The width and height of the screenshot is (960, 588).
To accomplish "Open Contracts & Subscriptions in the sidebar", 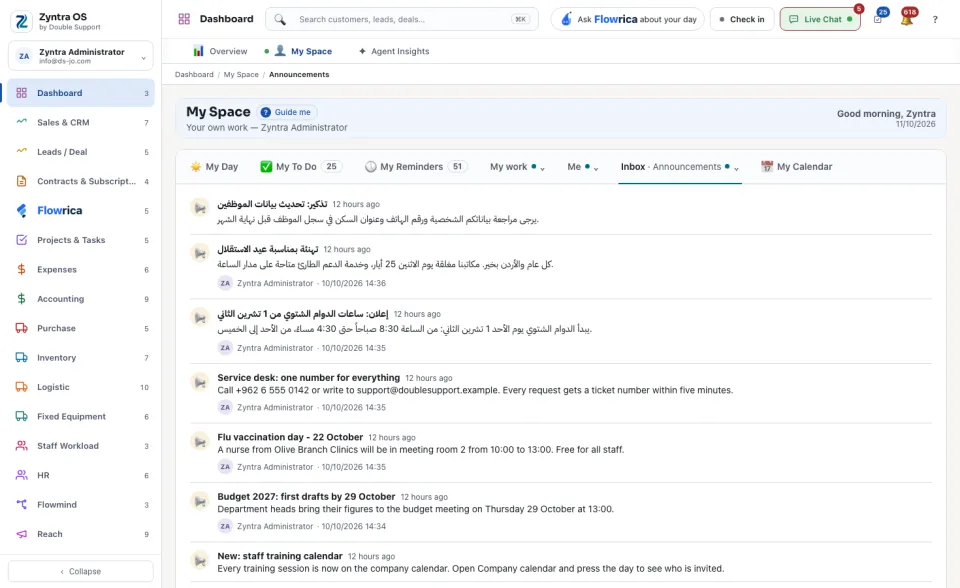I will pyautogui.click(x=81, y=181).
